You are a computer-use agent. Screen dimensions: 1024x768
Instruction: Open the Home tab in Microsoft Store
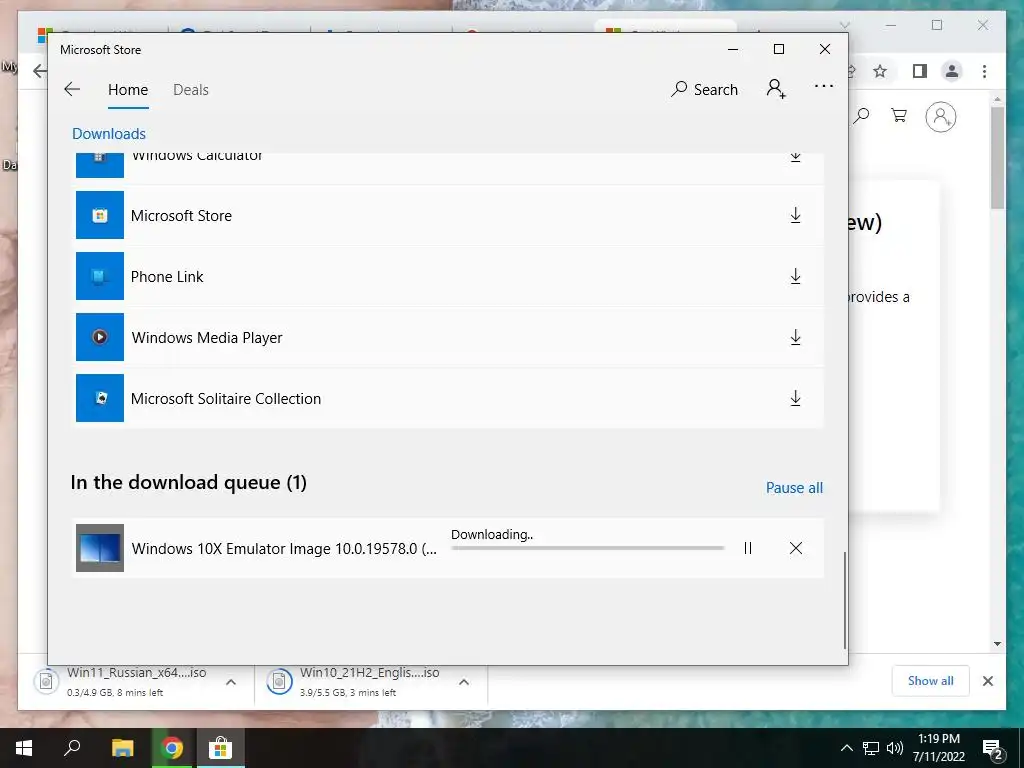128,89
